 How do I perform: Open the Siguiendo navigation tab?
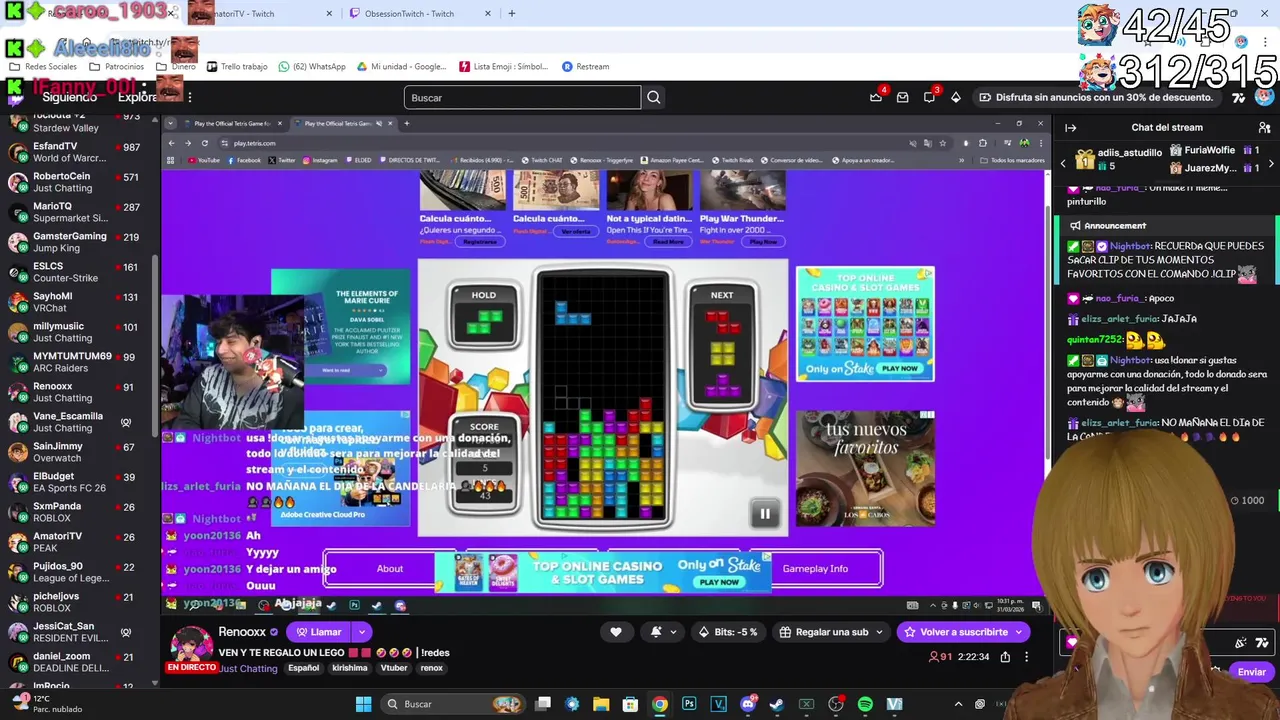click(70, 97)
